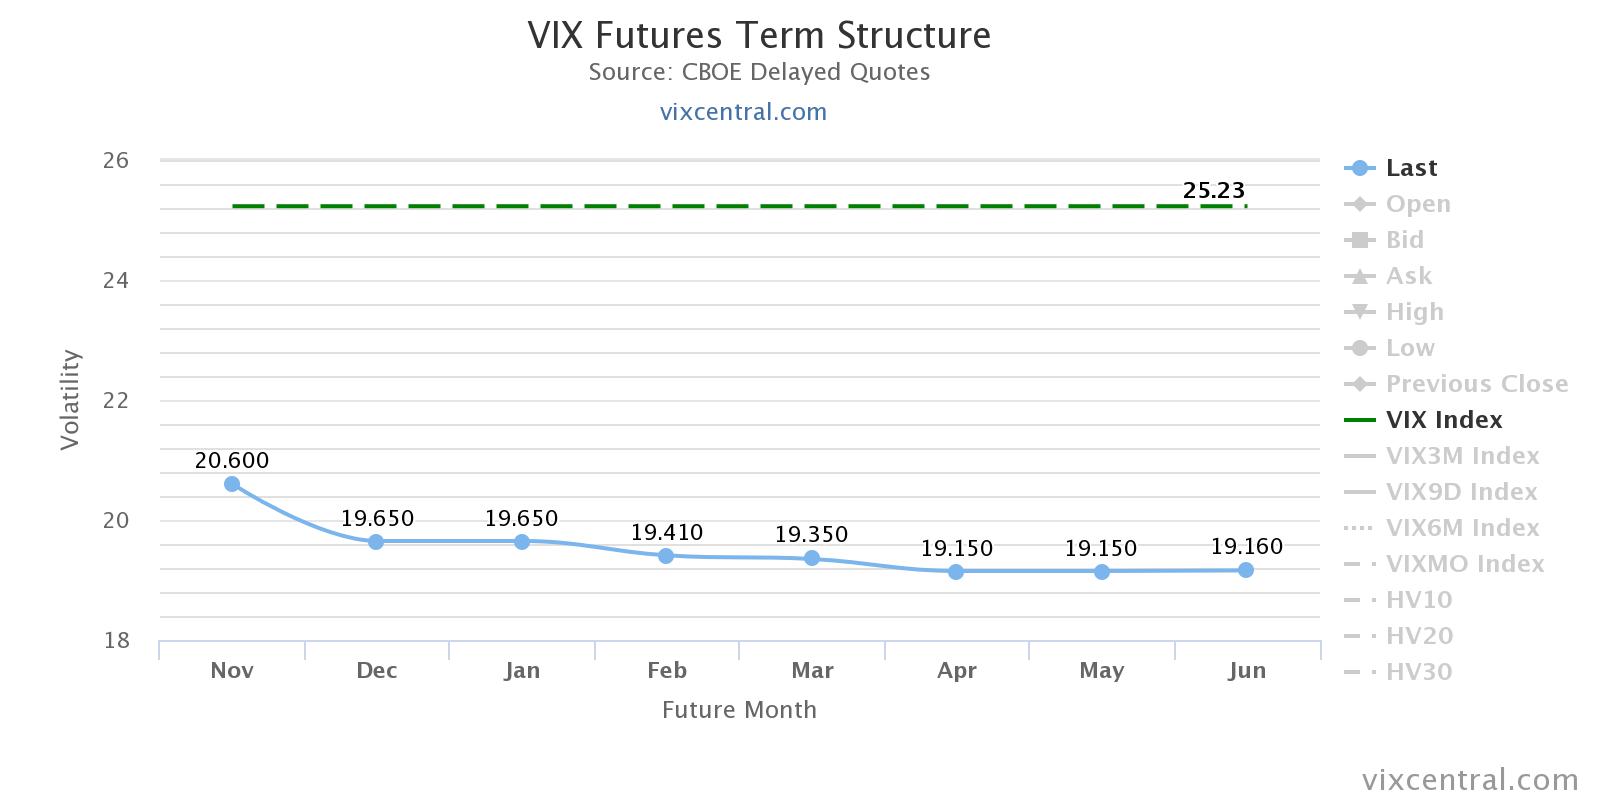Viewport: 1600px width, 800px height.
Task: Show the Open series in legend
Action: click(x=1417, y=204)
